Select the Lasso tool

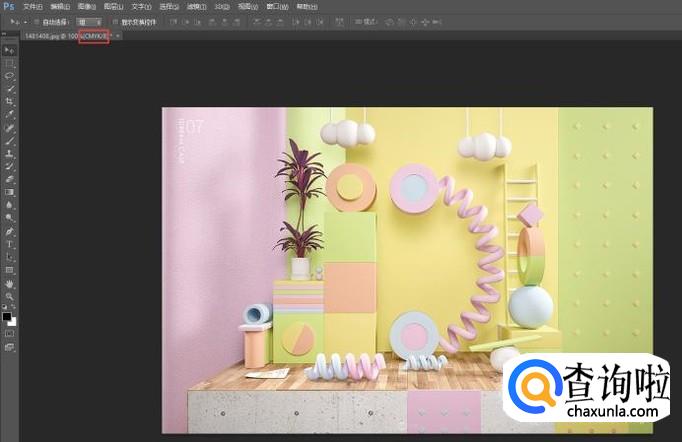[9, 76]
